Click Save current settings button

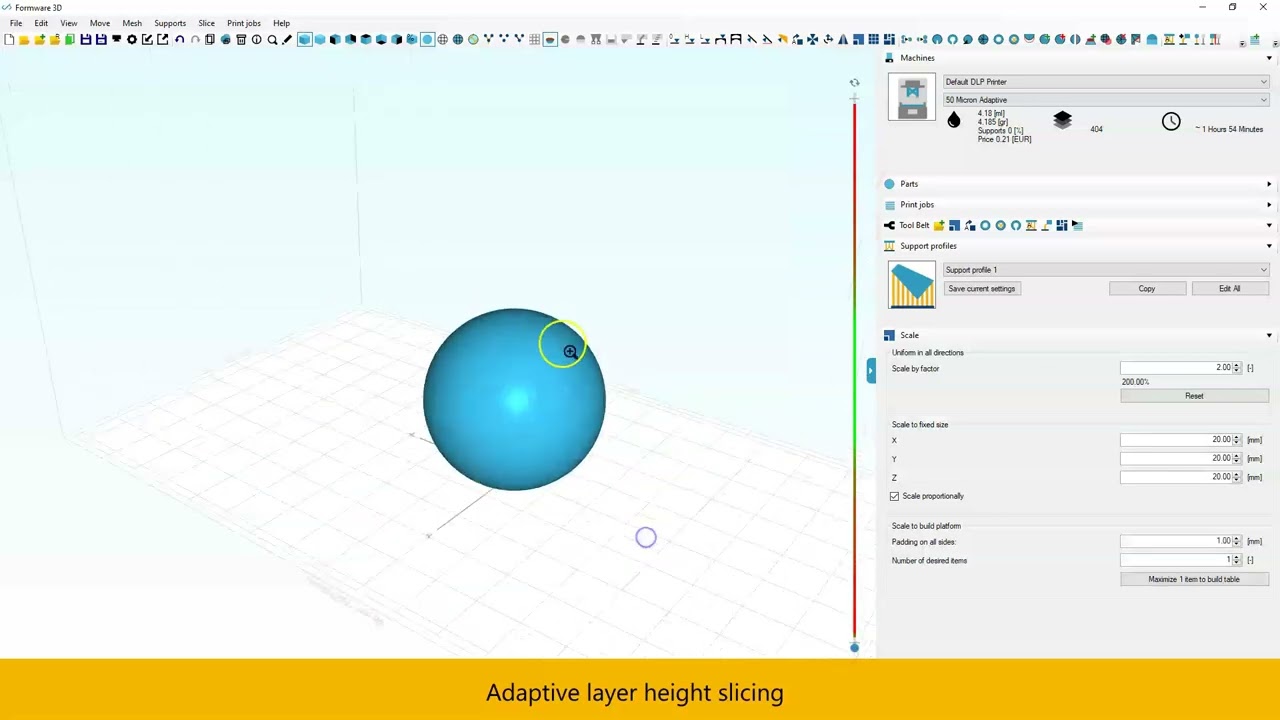tap(981, 289)
